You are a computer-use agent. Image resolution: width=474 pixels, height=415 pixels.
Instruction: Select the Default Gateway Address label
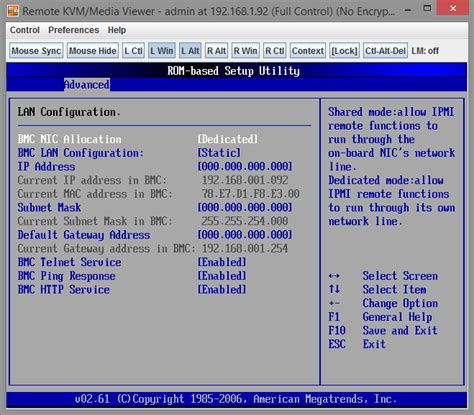[84, 235]
